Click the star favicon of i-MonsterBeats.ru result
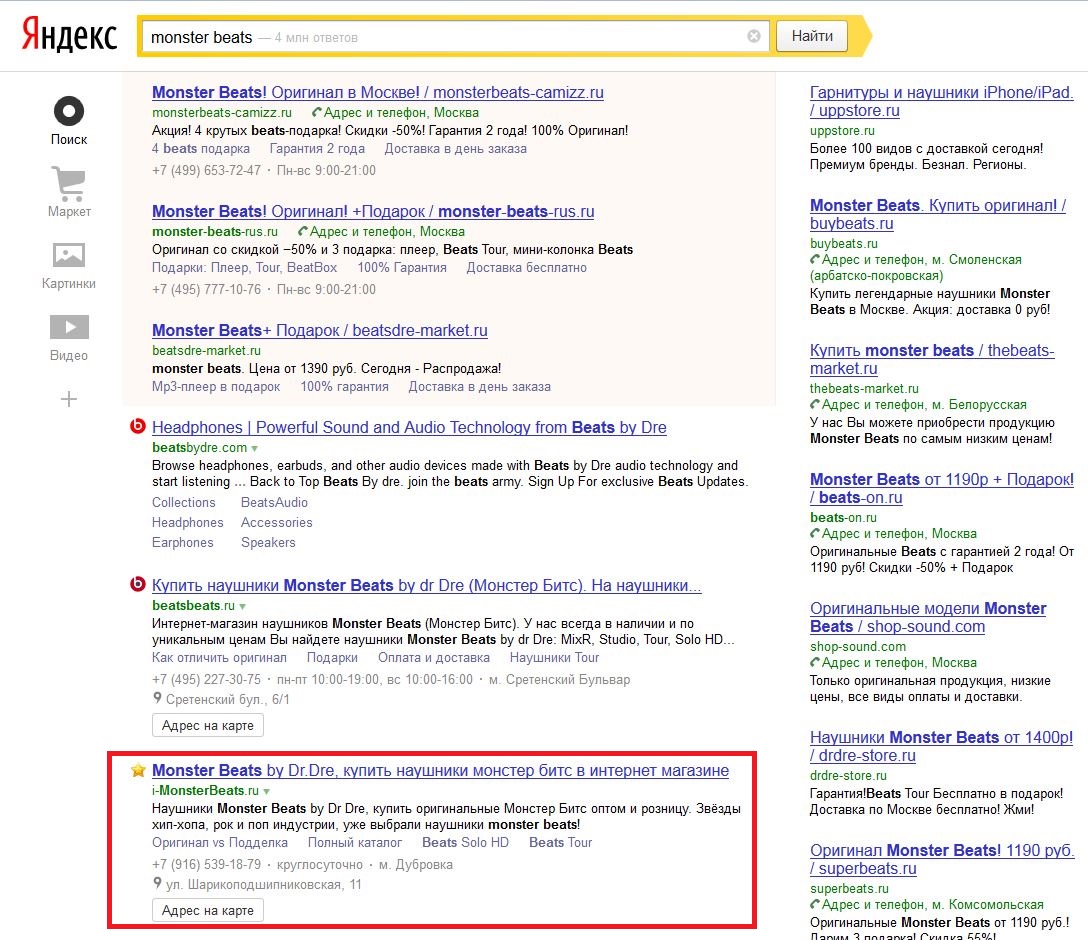 (x=138, y=770)
